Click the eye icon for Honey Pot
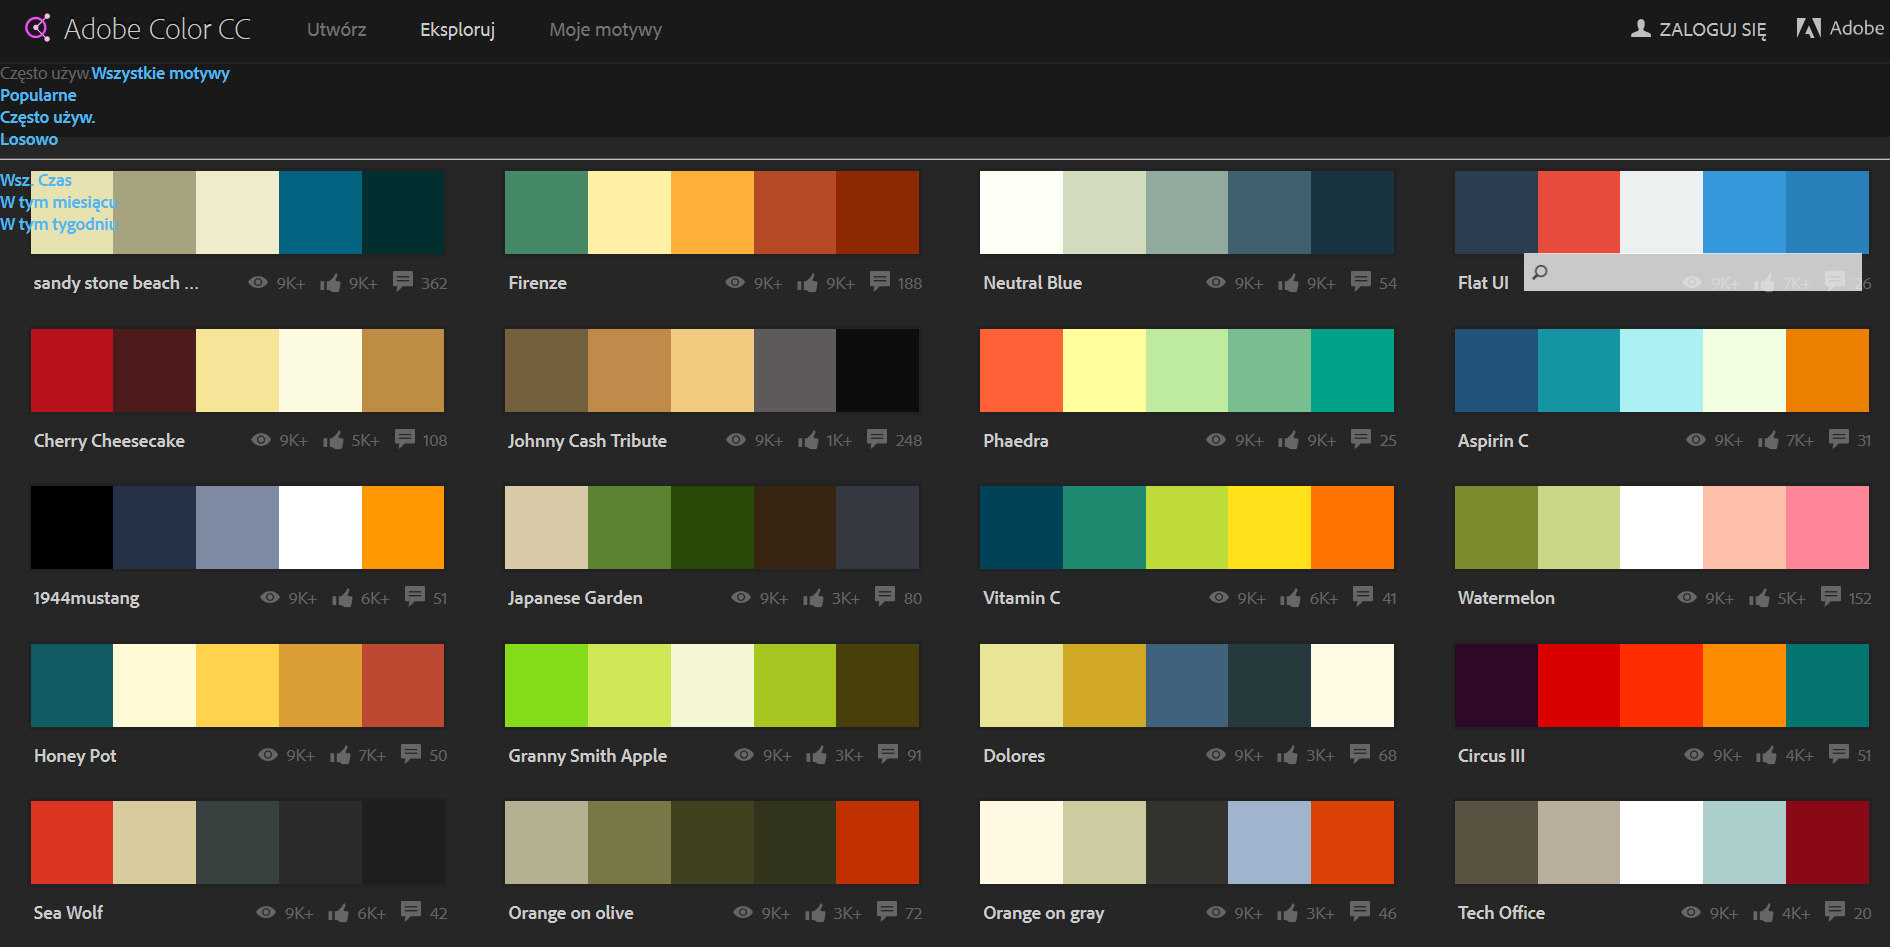 pos(268,755)
